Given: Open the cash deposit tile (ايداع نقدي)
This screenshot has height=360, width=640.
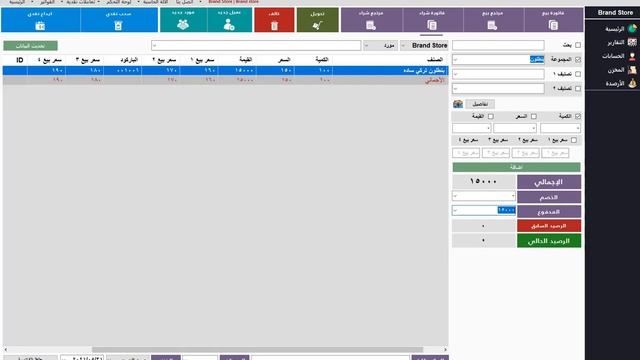Looking at the screenshot, I should pyautogui.click(x=40, y=20).
